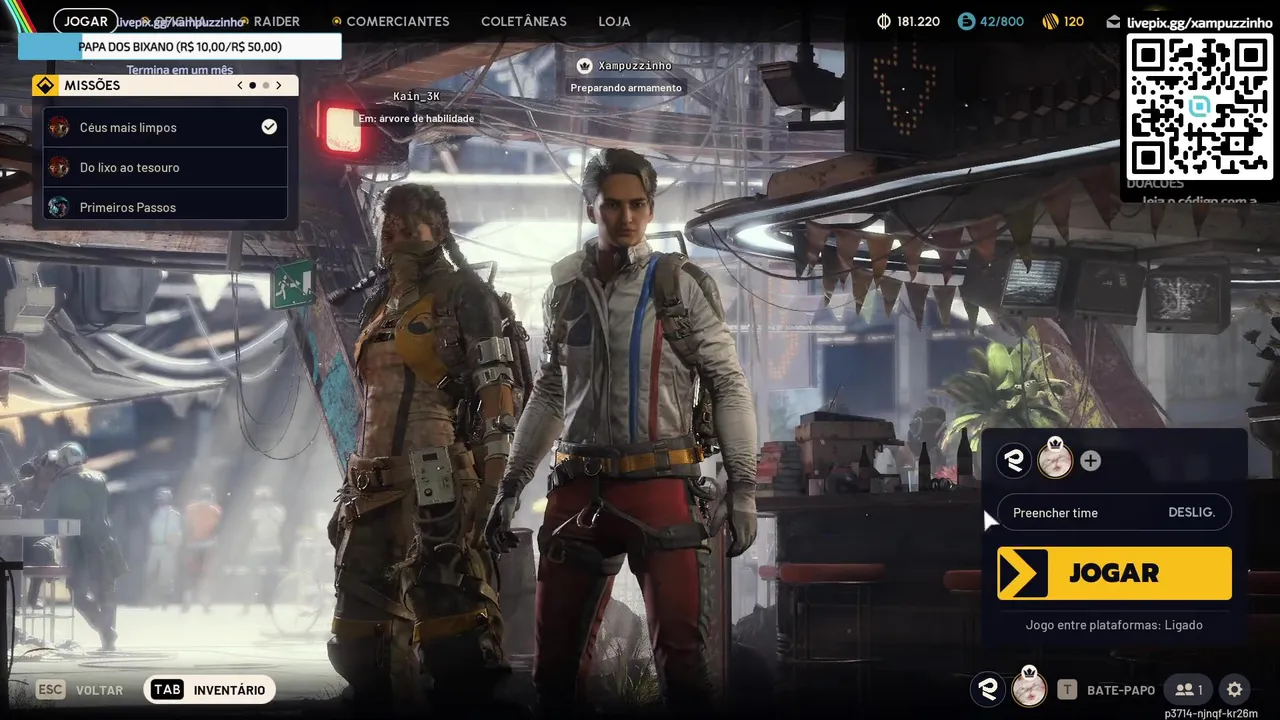Click the PAPA DOS BIXANO donation goal bar
This screenshot has width=1280, height=720.
[x=180, y=47]
